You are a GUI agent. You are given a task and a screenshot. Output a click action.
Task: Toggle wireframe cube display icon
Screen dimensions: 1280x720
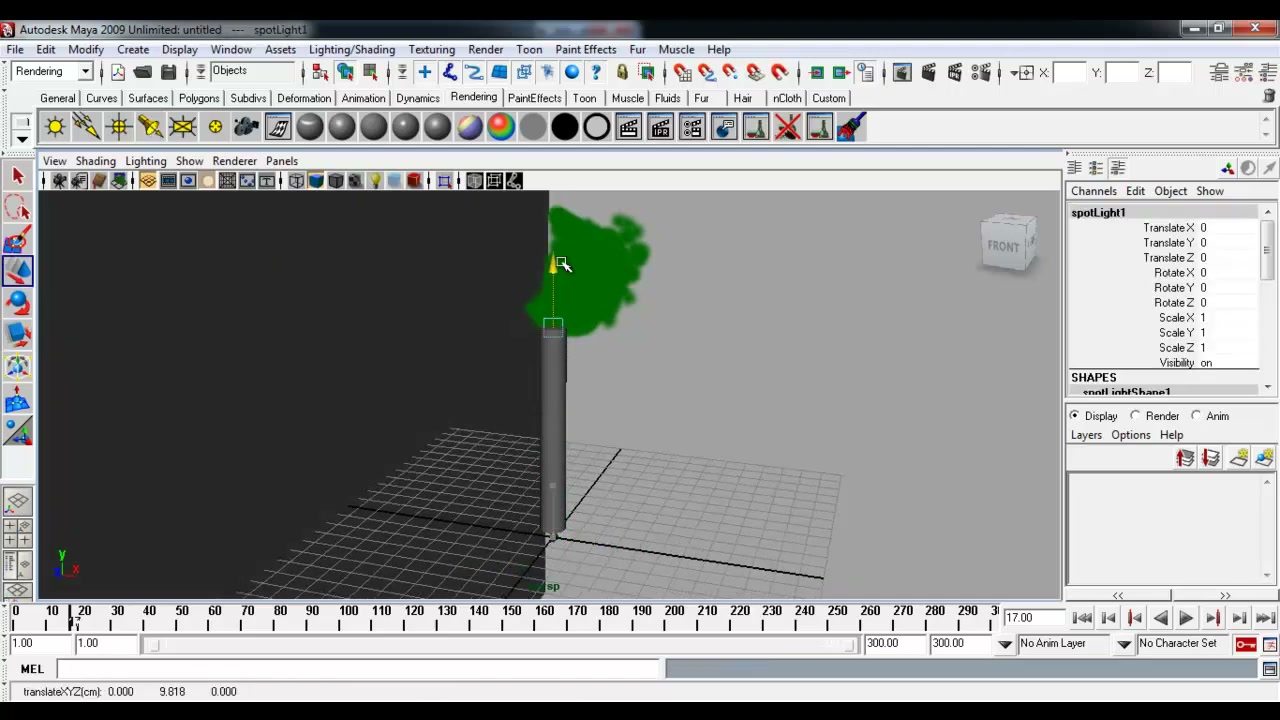pos(296,181)
